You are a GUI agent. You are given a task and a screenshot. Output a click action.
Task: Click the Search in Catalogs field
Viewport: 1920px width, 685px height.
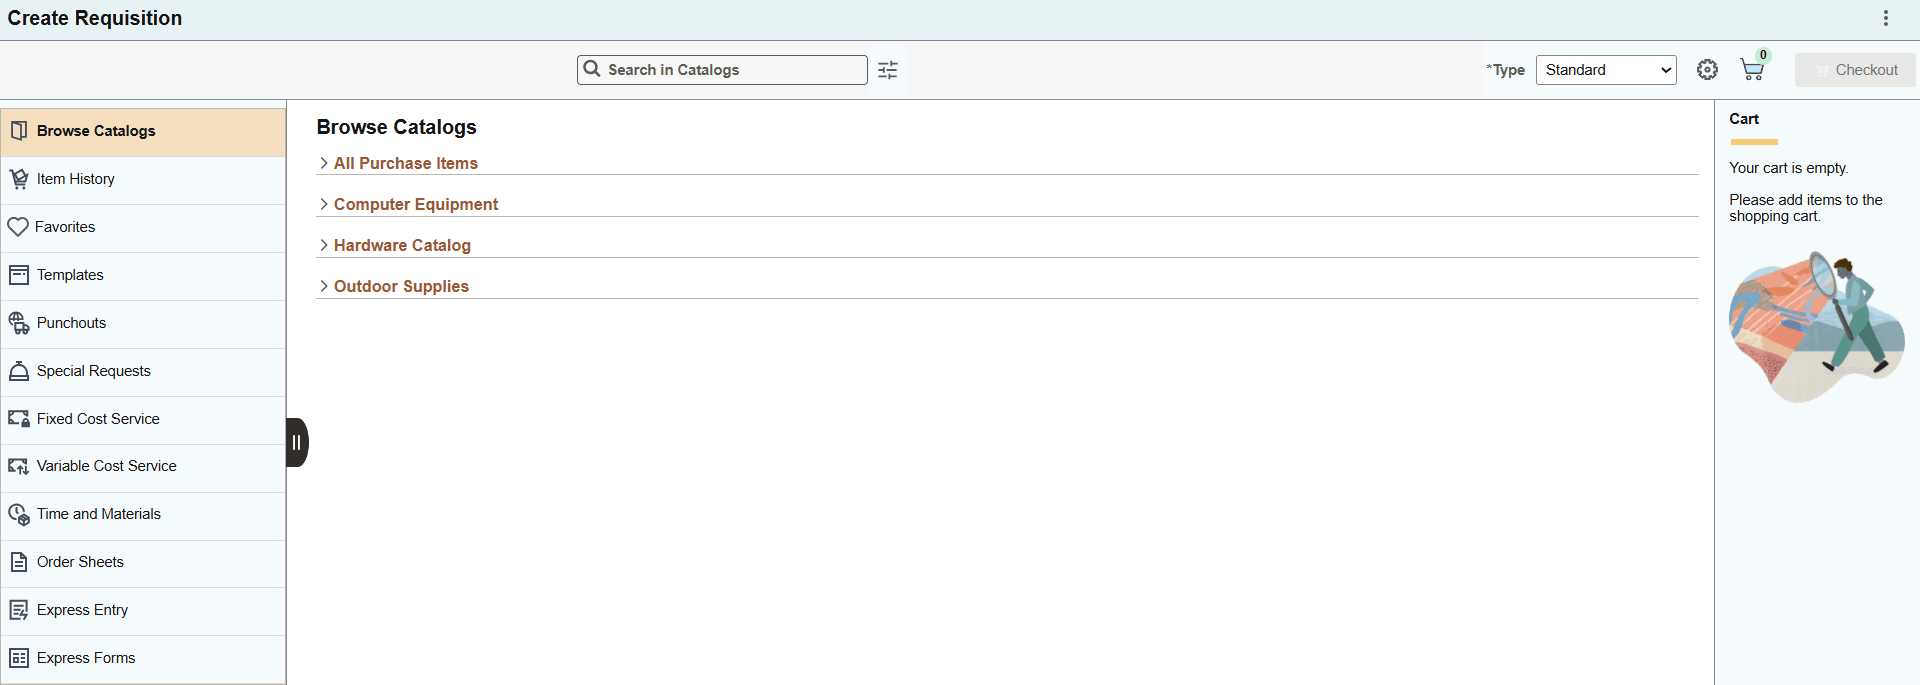point(722,70)
